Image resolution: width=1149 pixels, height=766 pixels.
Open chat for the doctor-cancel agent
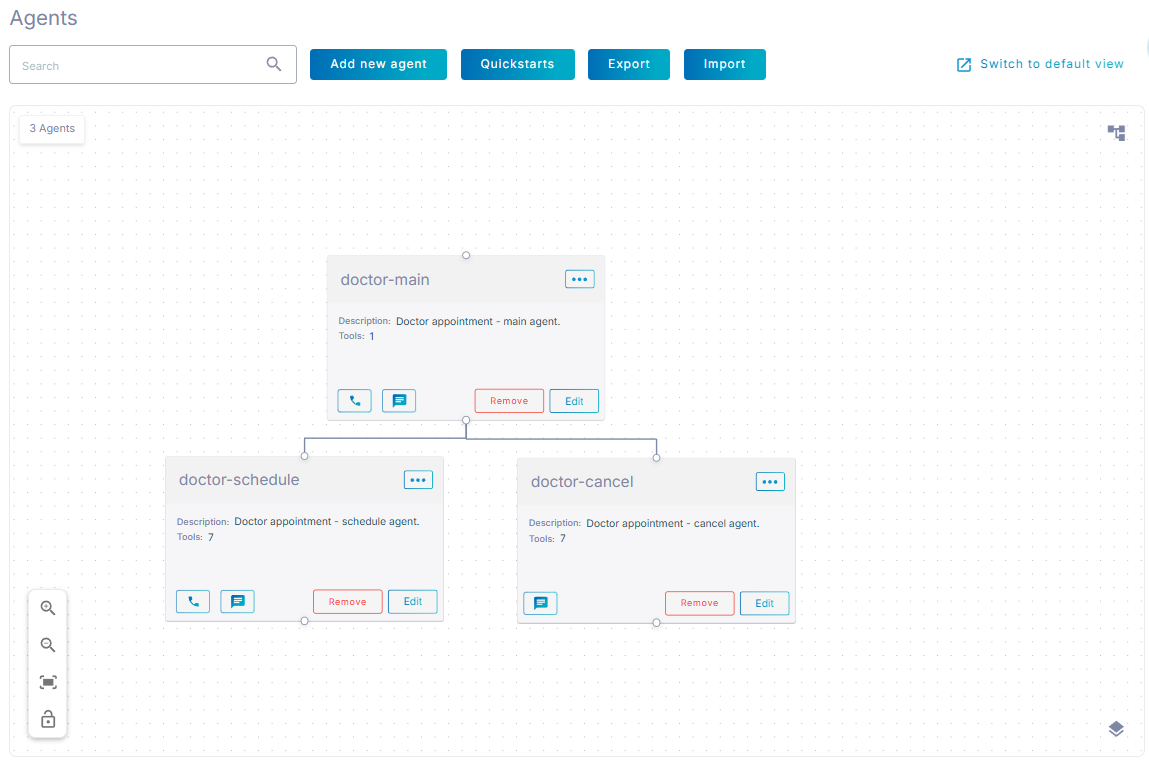540,603
